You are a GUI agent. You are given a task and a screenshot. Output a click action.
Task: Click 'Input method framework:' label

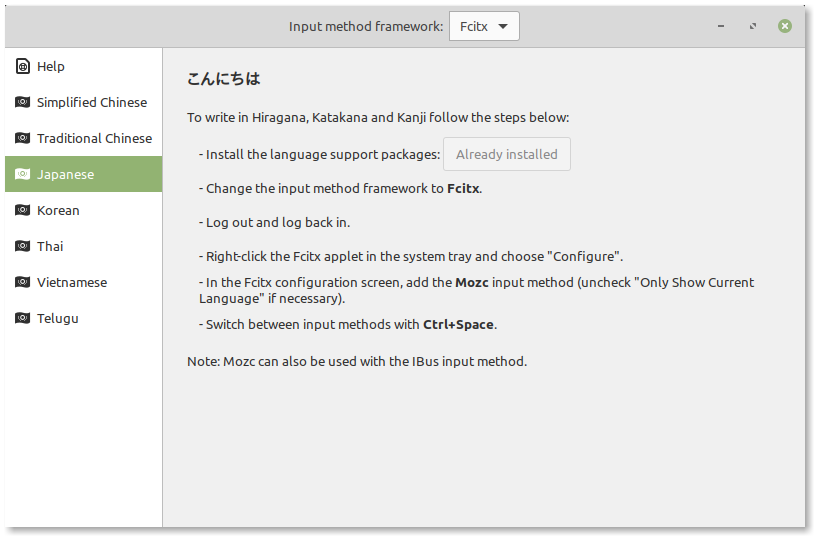pyautogui.click(x=366, y=26)
